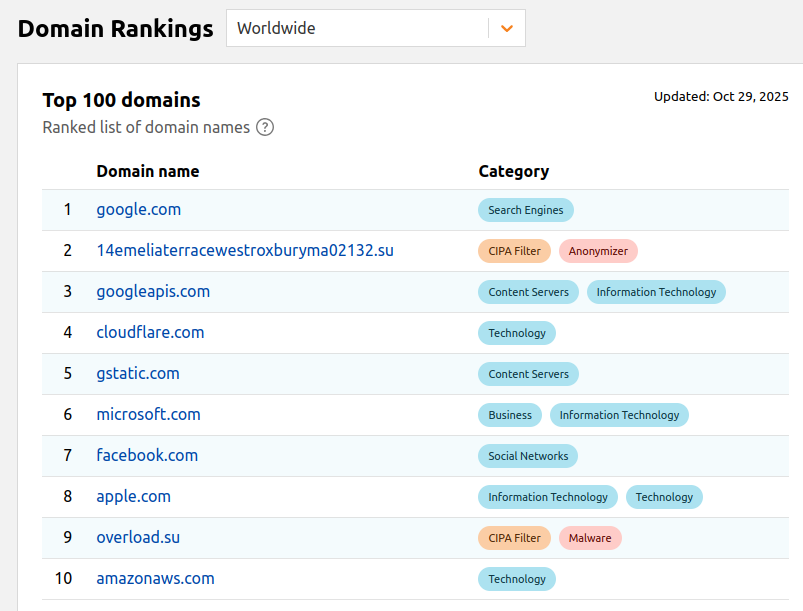Select the Content Servers tag for gstatic.com
Viewport: 803px width, 611px height.
point(528,373)
